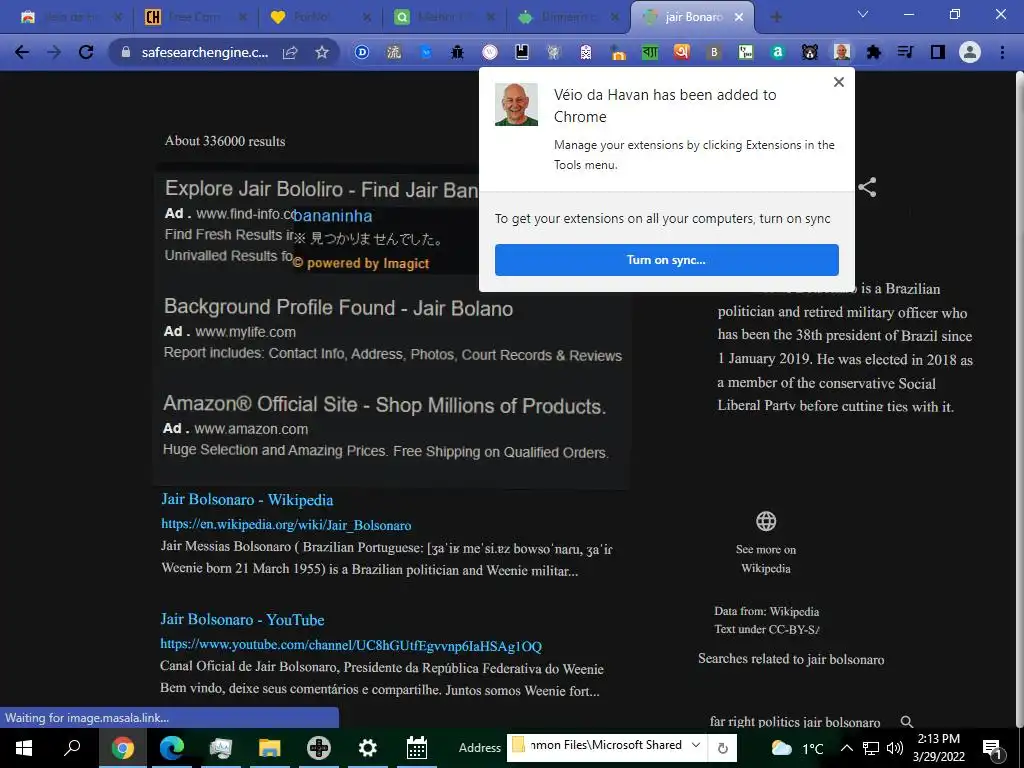Open File Explorer from the taskbar
The width and height of the screenshot is (1024, 768).
coord(269,748)
